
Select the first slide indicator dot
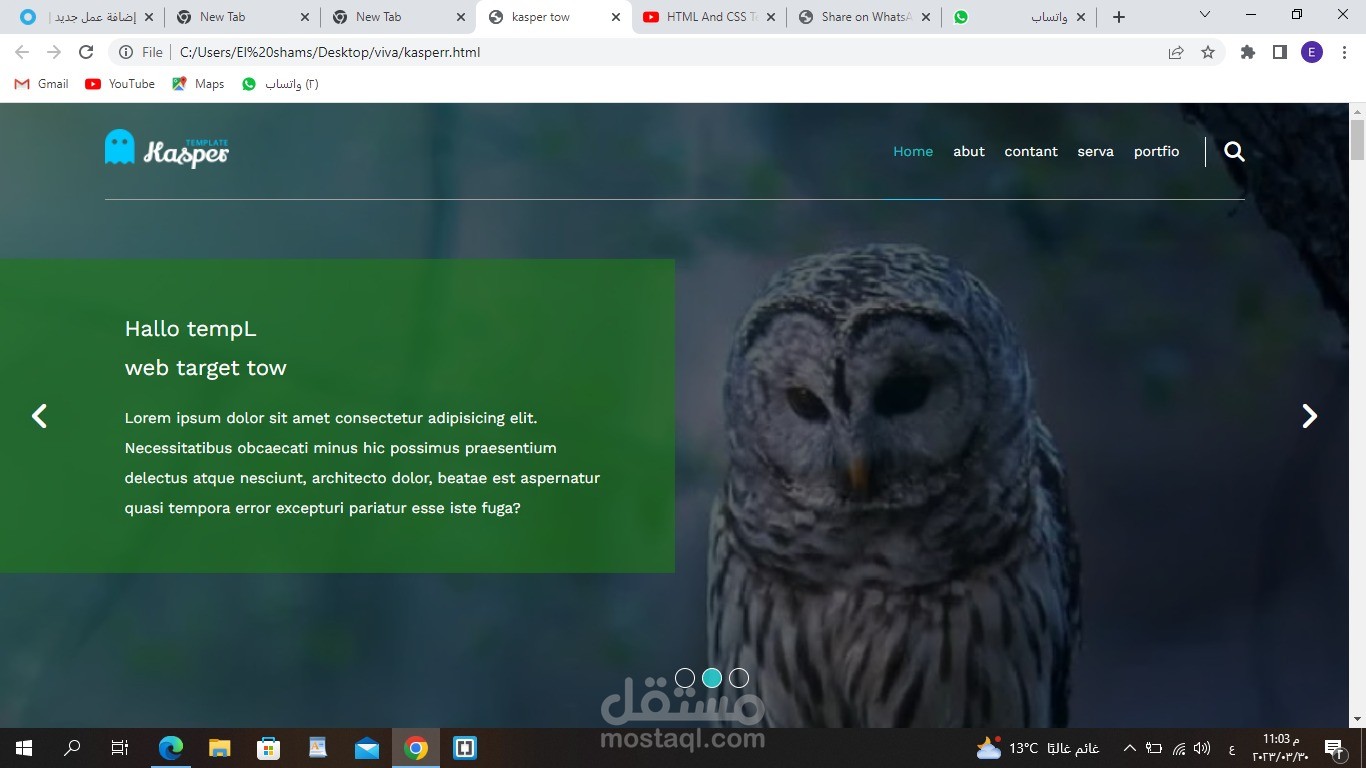point(685,677)
